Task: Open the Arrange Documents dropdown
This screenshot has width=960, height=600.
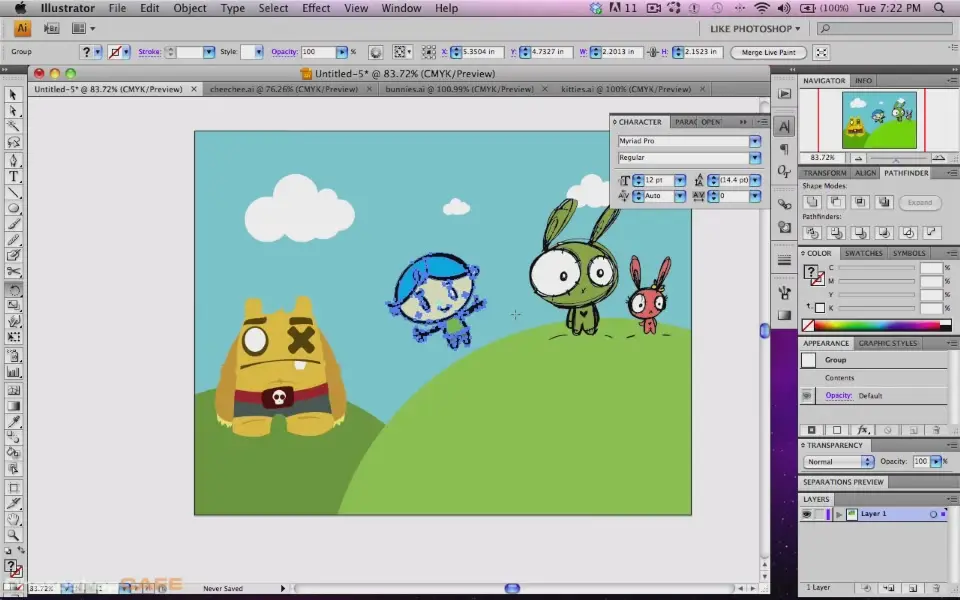Action: [x=83, y=28]
